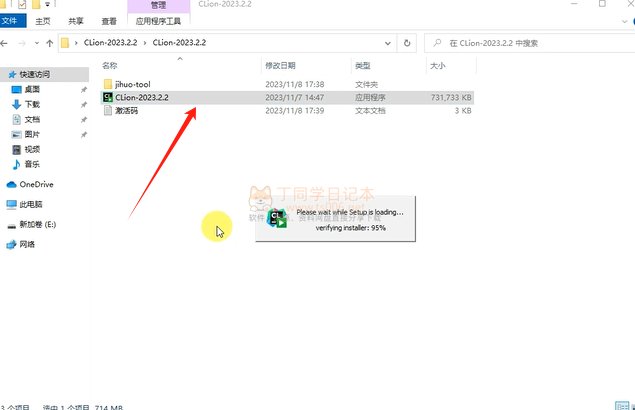Switch to the 查看 ribbon tab
This screenshot has height=410, width=635.
pos(109,21)
